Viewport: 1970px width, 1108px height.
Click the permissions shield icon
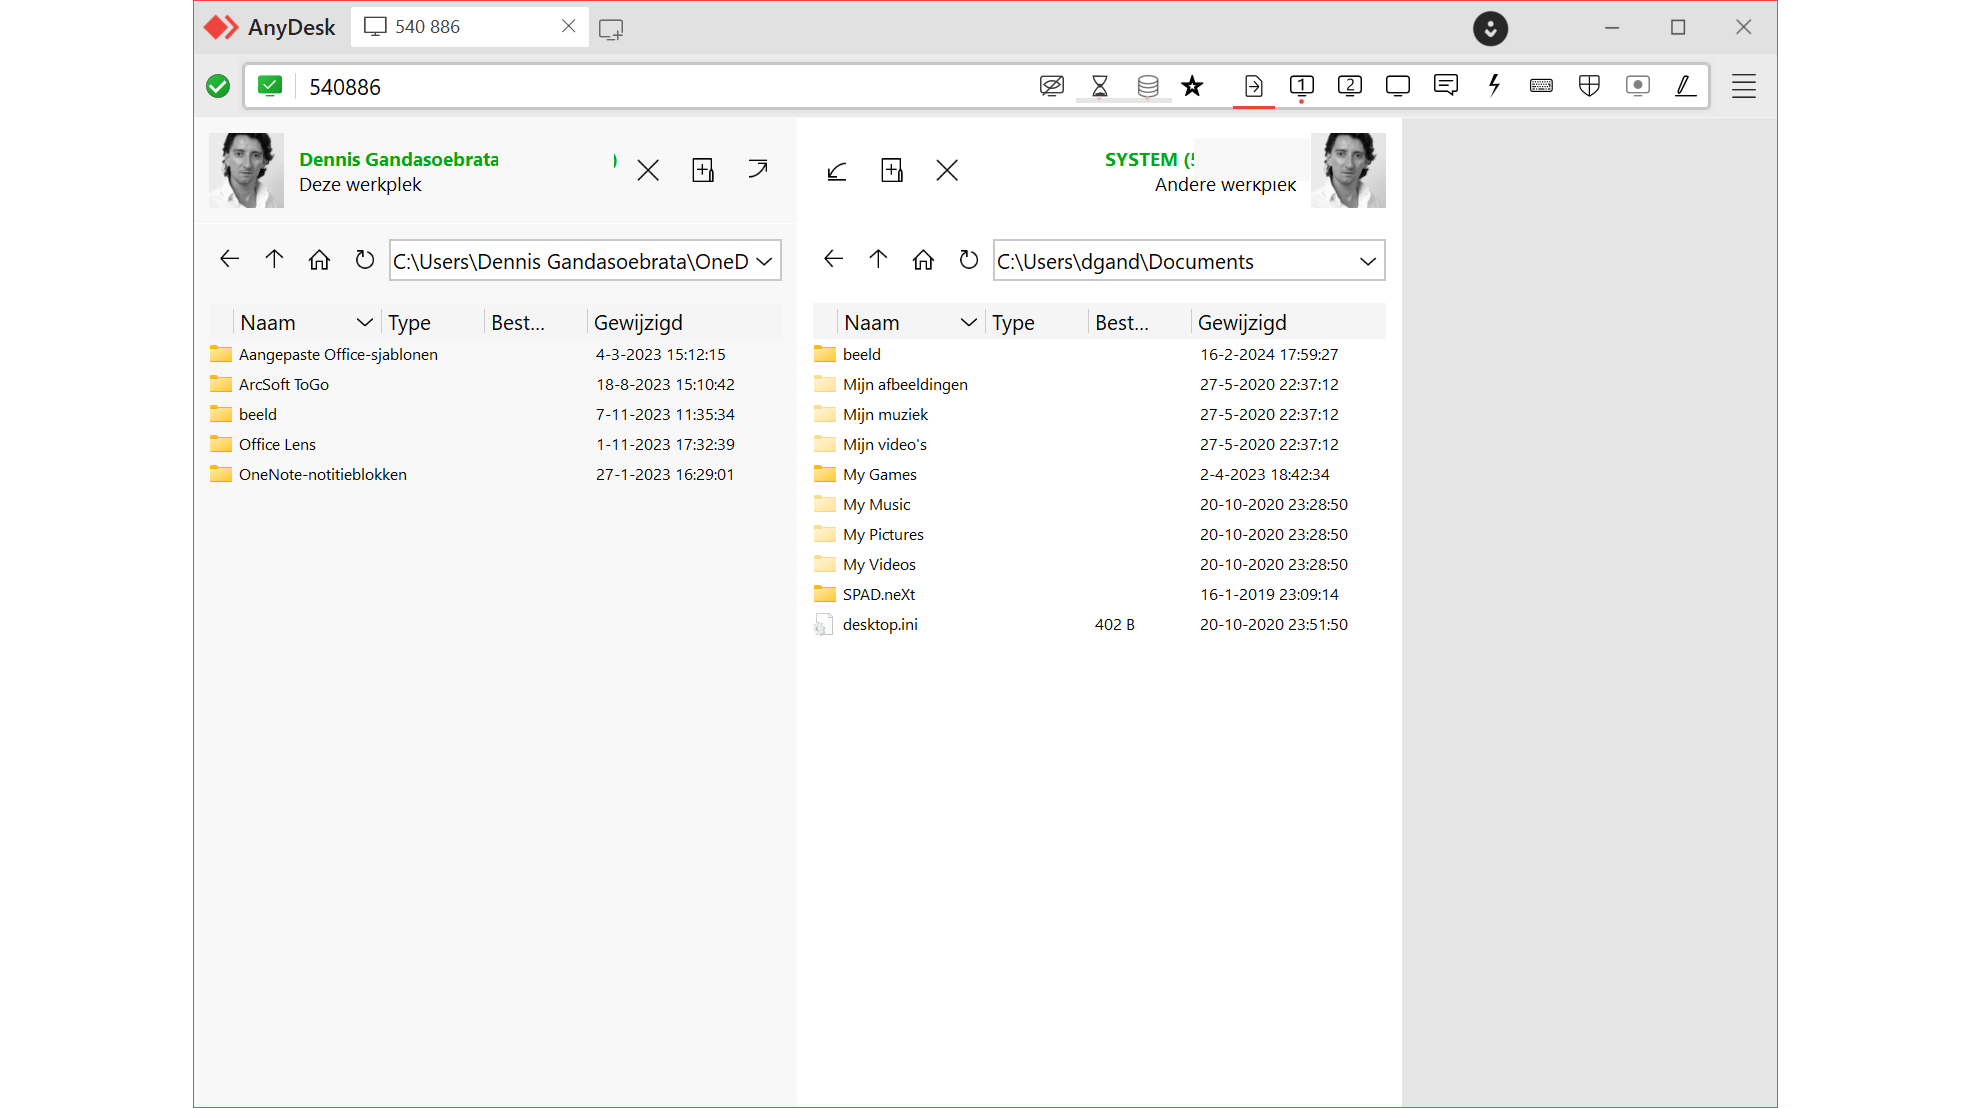coord(1589,86)
